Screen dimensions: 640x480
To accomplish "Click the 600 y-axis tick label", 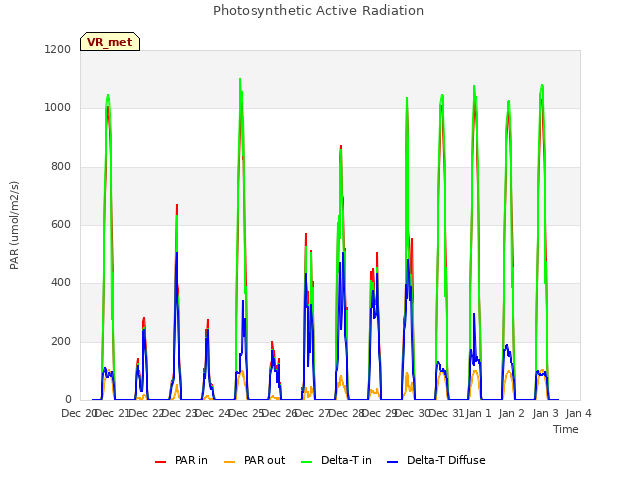I will (61, 224).
